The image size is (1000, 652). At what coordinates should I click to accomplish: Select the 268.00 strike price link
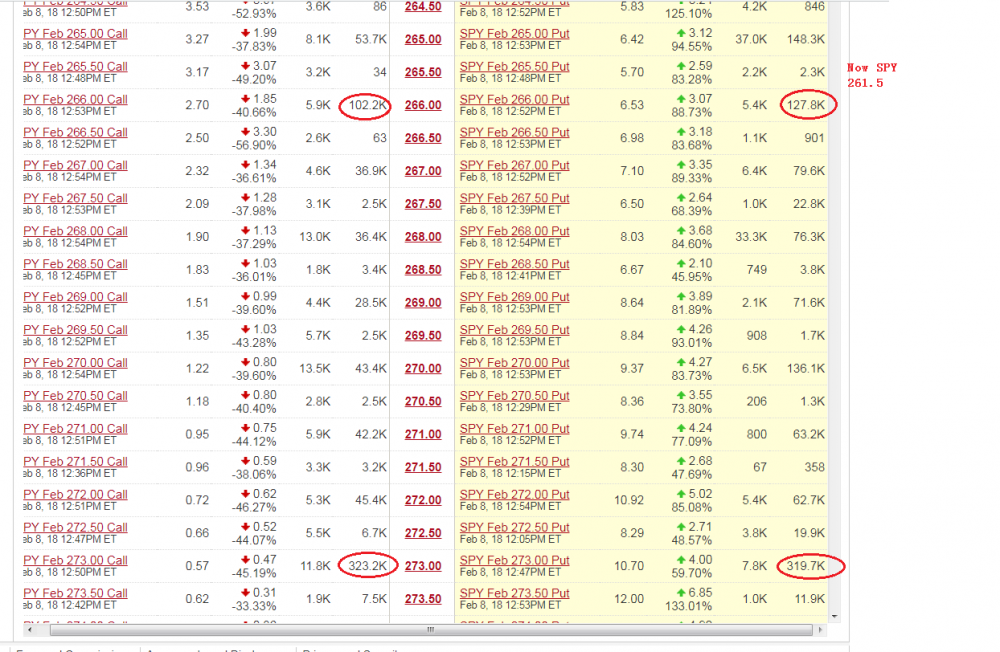pos(423,237)
